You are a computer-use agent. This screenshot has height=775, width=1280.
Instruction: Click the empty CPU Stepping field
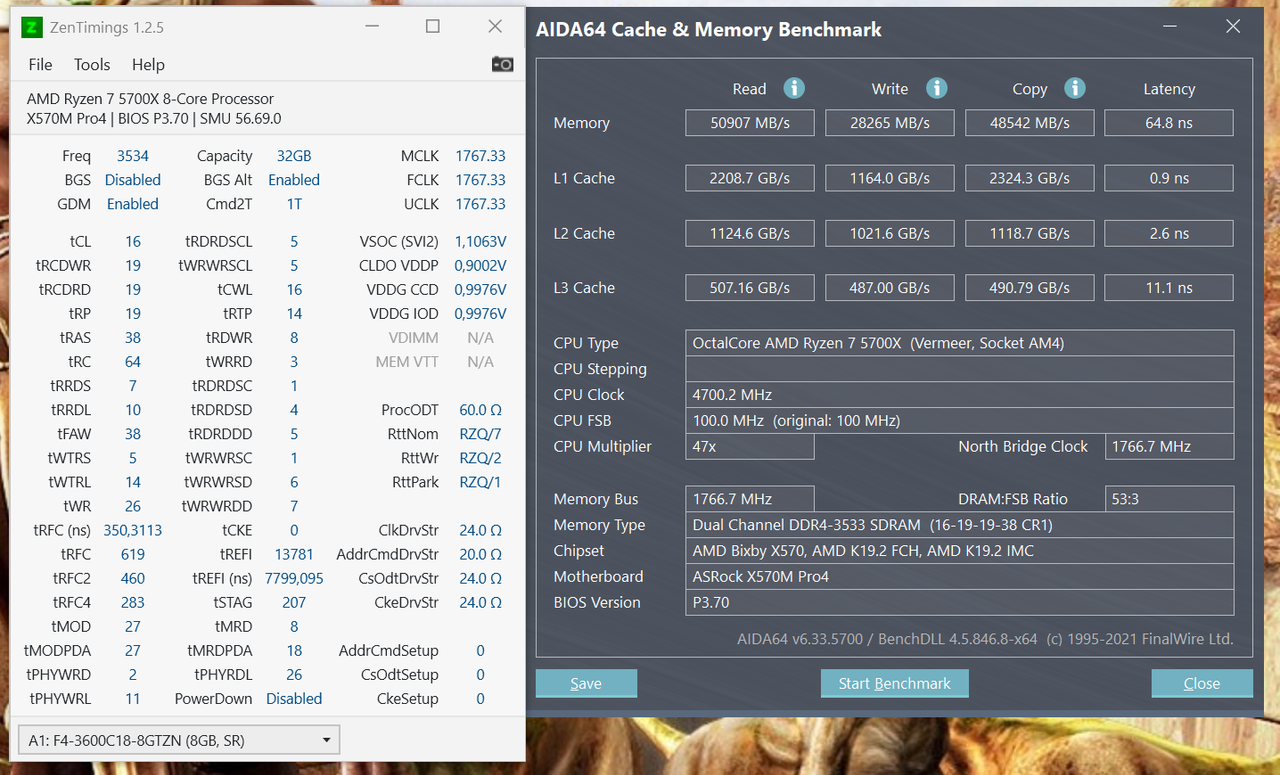pyautogui.click(x=959, y=369)
